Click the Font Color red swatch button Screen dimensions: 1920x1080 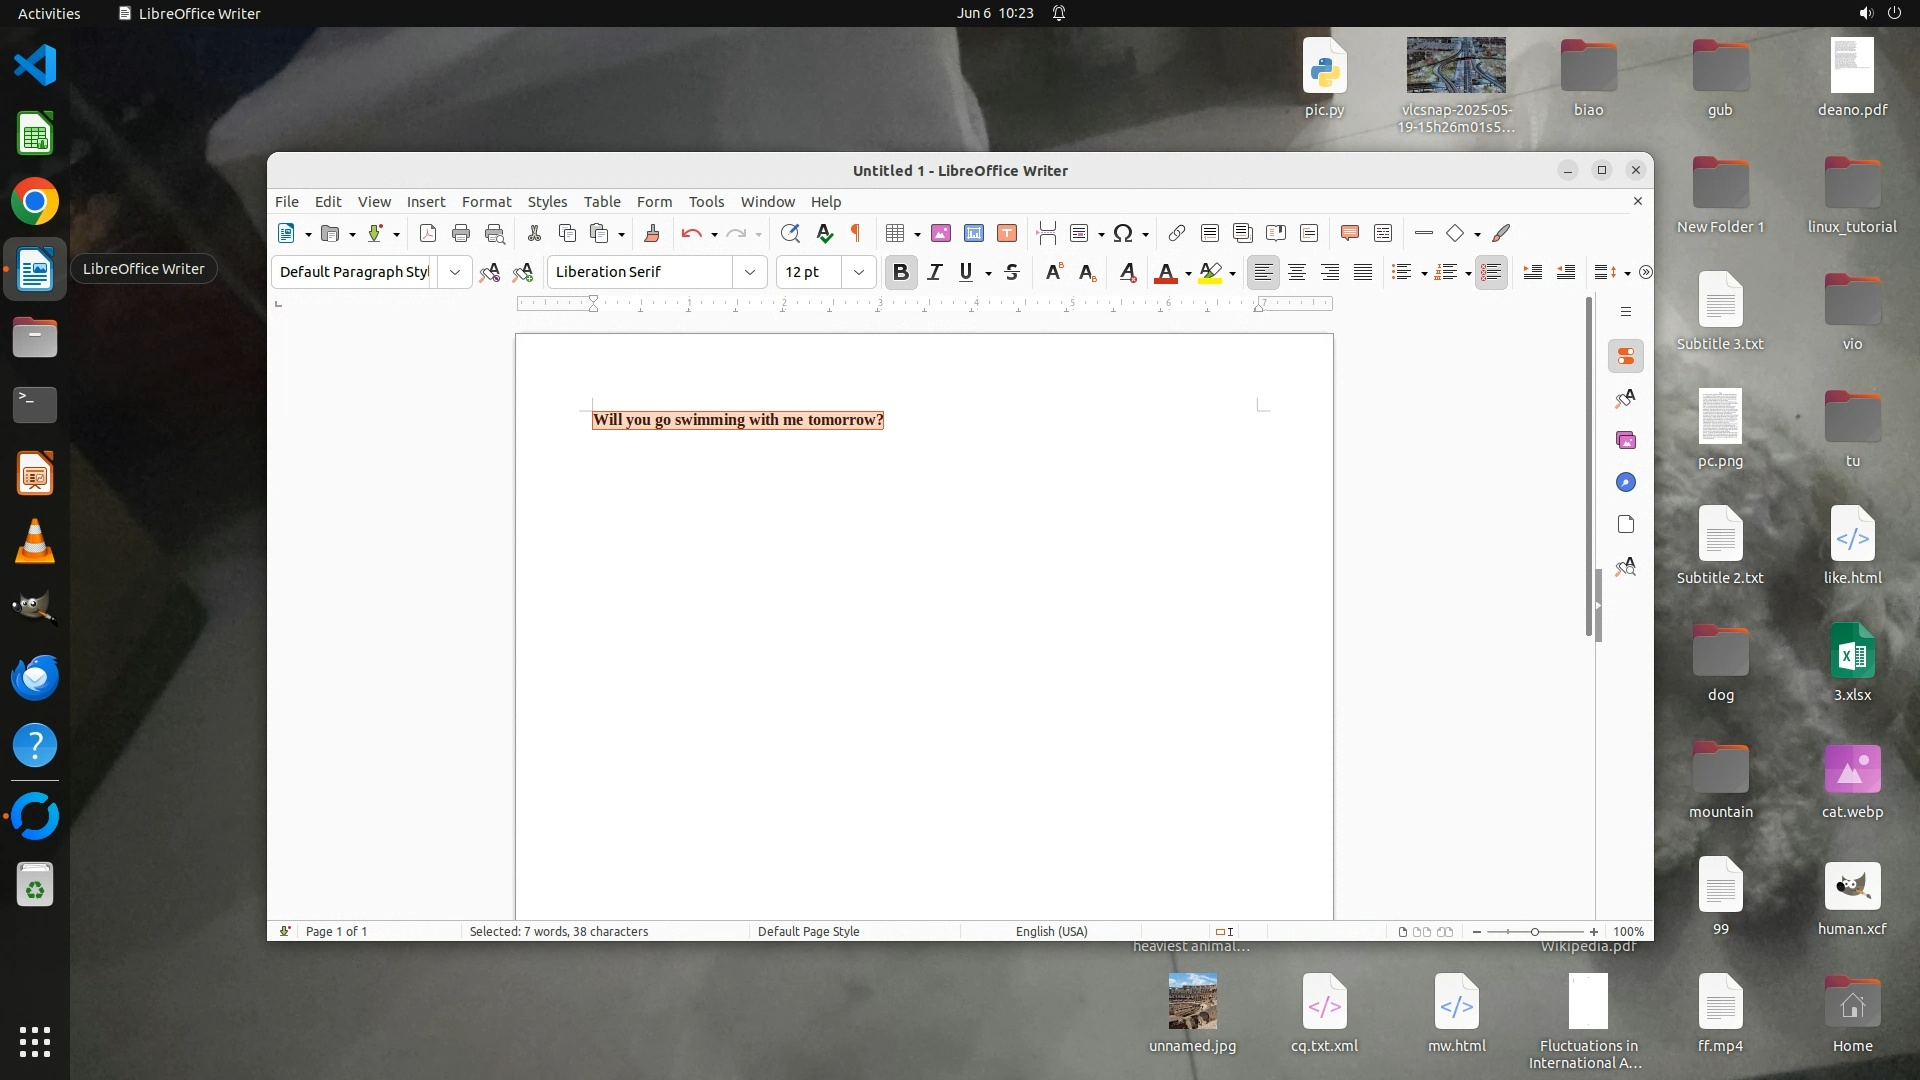pyautogui.click(x=1165, y=272)
